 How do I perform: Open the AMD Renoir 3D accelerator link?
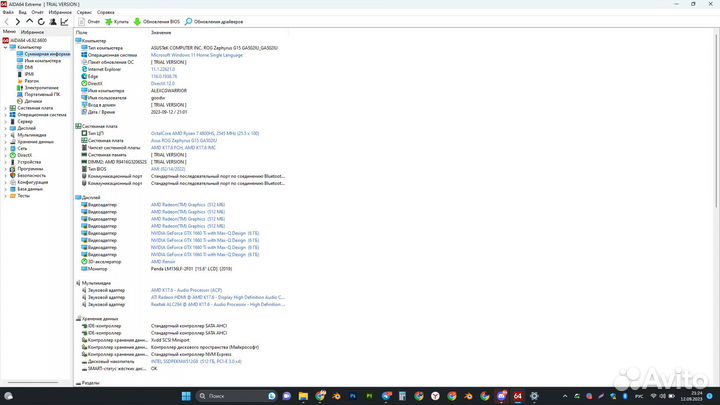pyautogui.click(x=163, y=262)
